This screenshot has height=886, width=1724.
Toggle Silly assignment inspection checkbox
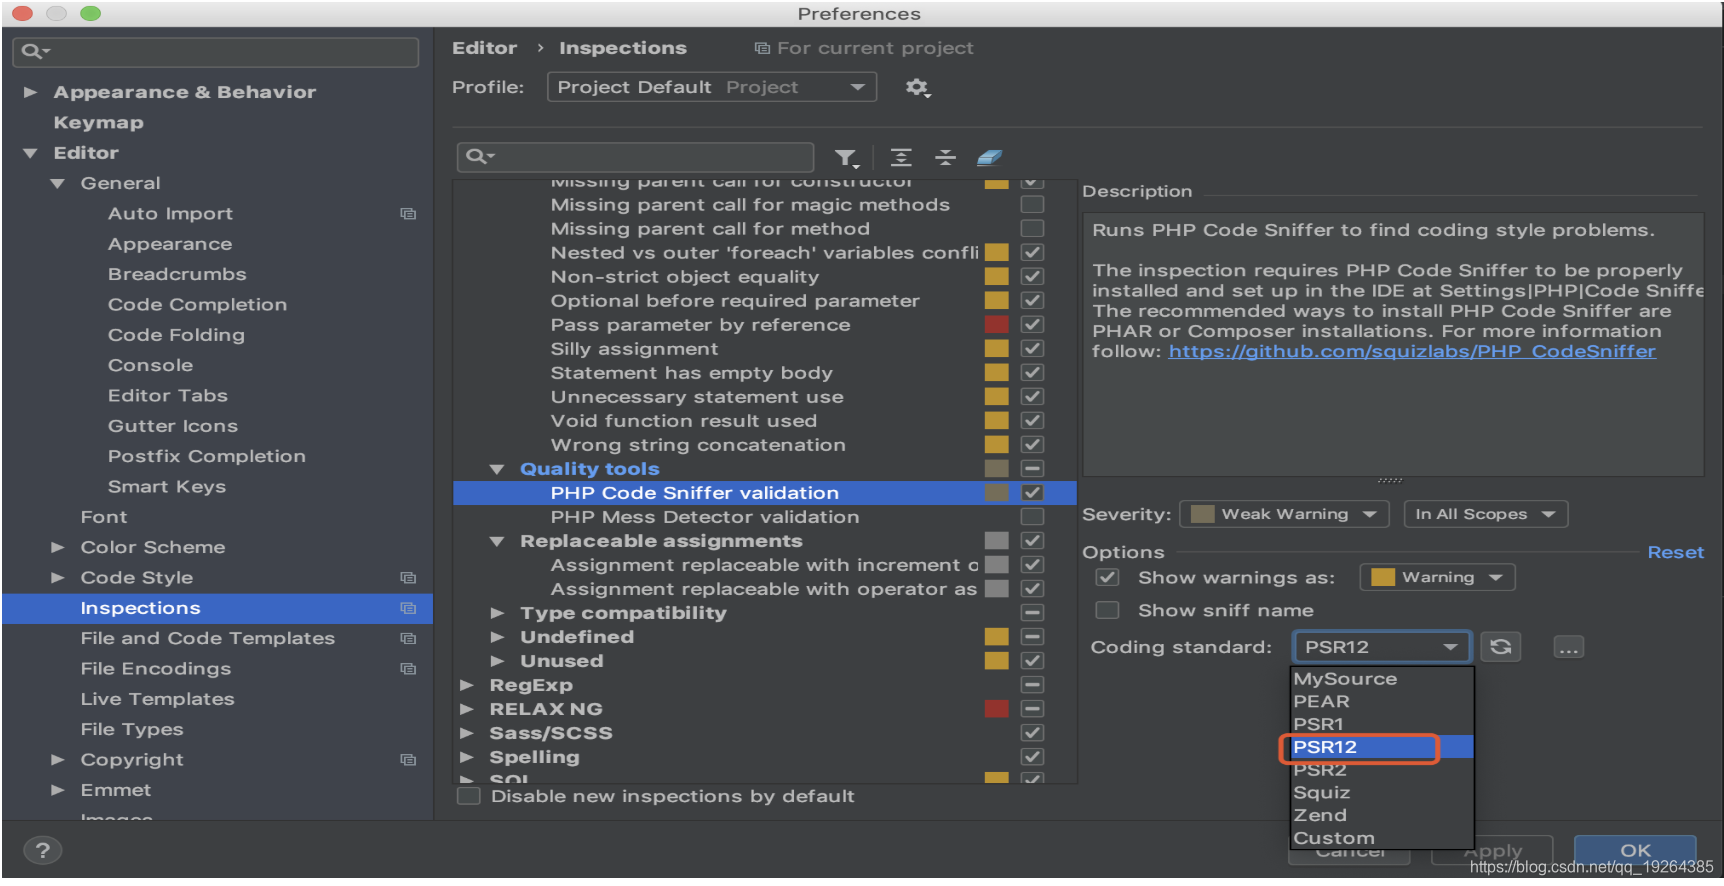(1032, 349)
